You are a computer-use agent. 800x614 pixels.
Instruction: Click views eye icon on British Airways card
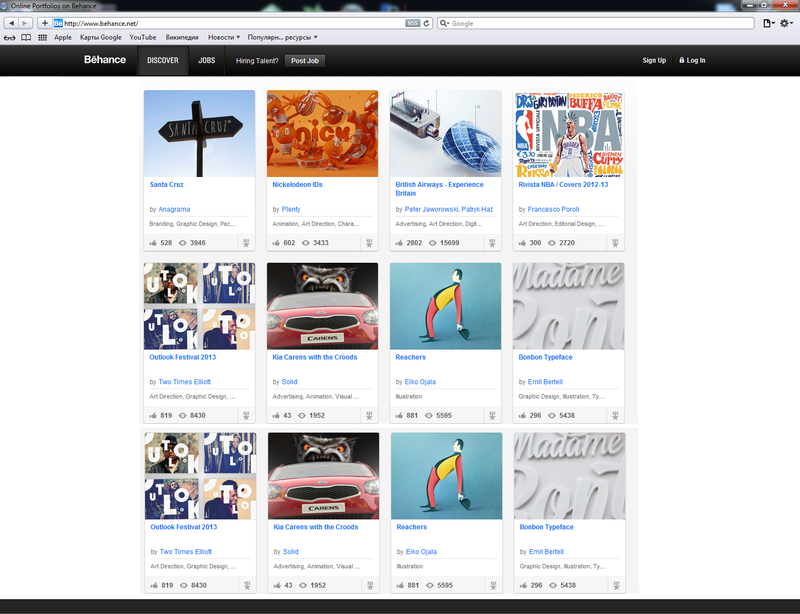click(433, 243)
